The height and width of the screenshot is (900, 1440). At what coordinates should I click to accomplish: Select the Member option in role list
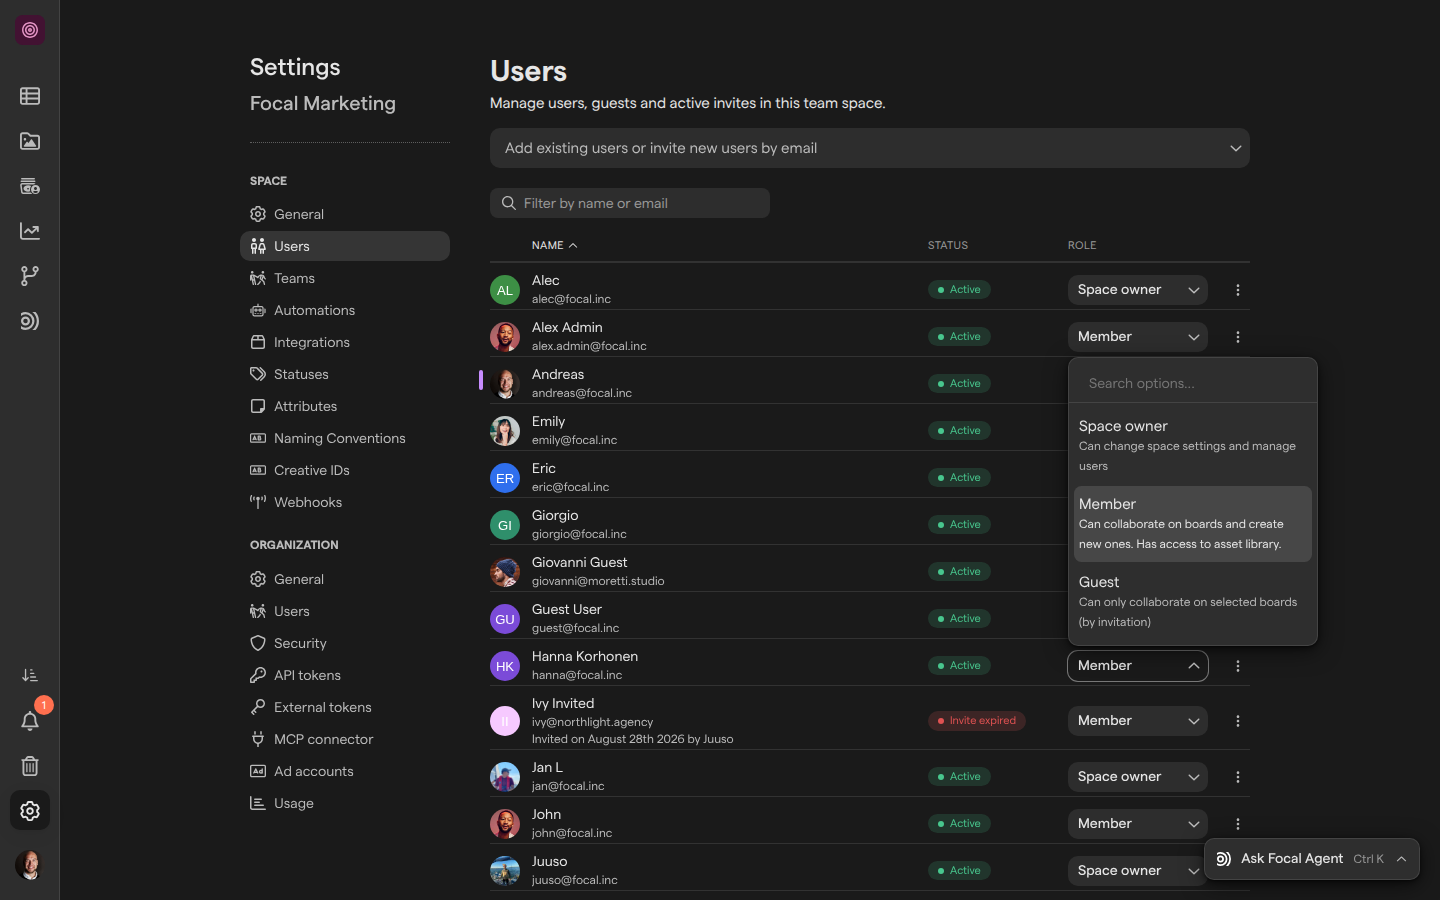pyautogui.click(x=1193, y=524)
